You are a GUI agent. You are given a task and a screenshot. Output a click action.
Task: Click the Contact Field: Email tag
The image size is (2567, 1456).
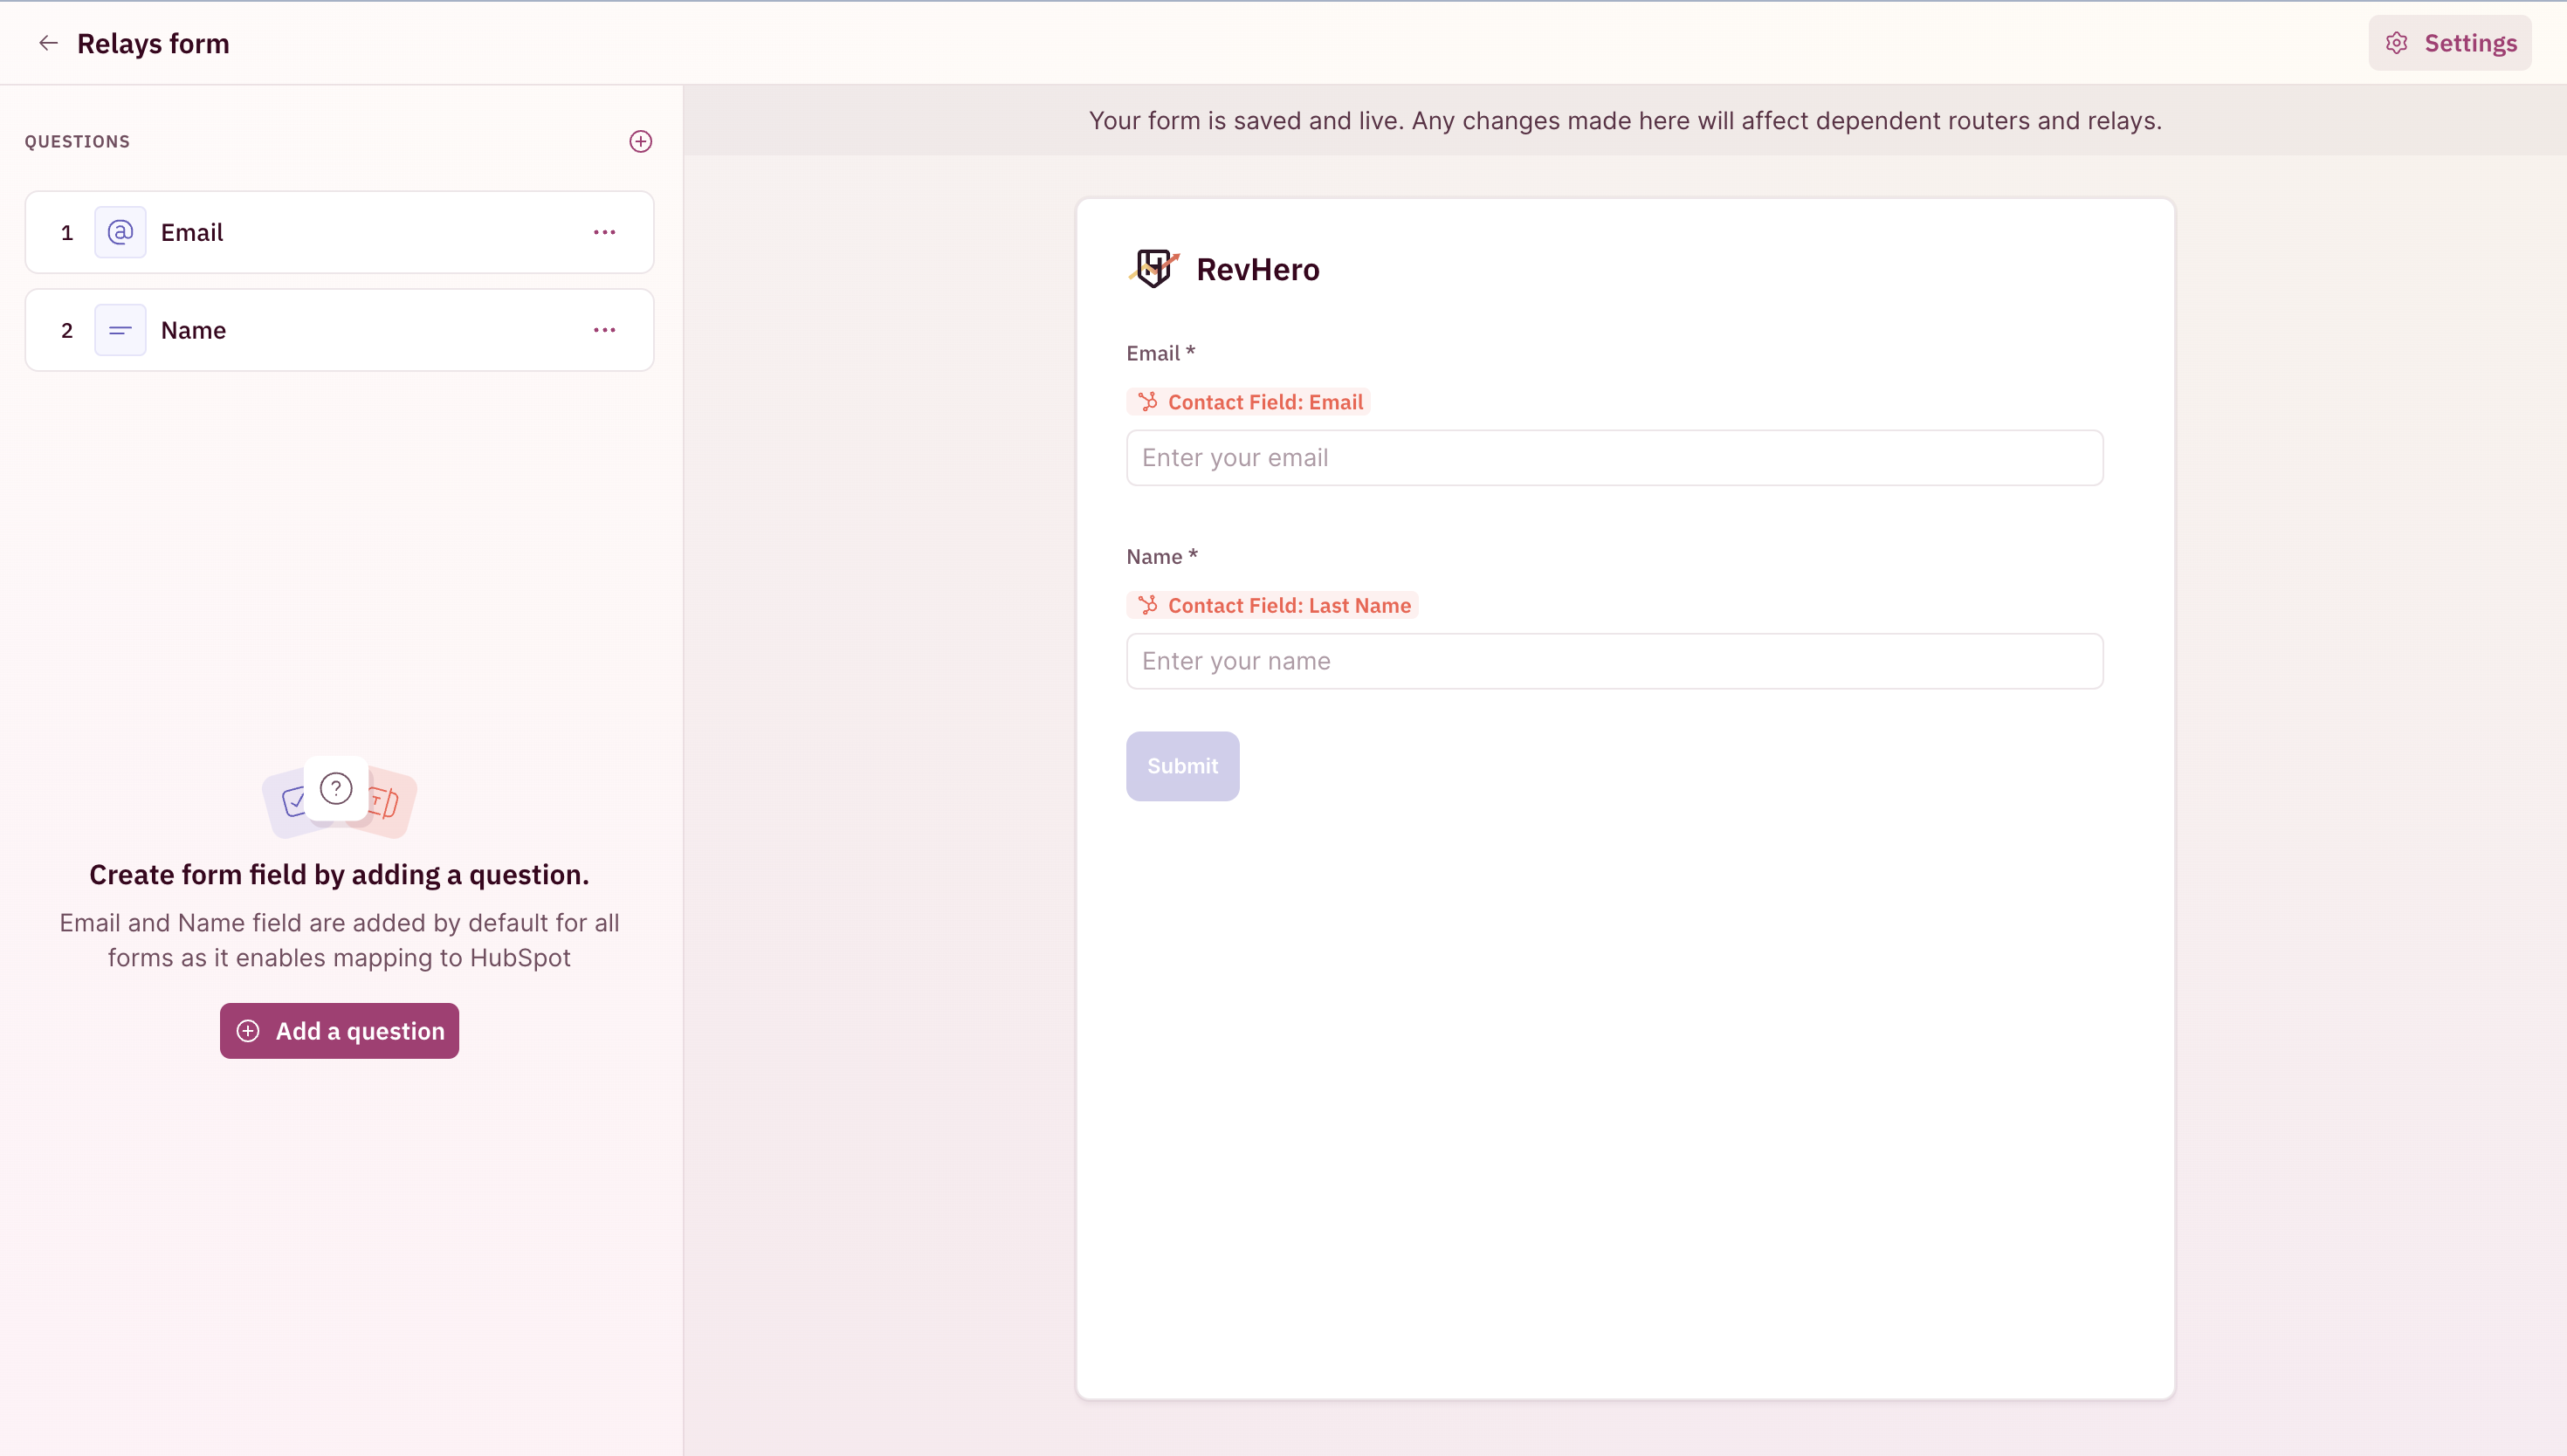point(1248,402)
